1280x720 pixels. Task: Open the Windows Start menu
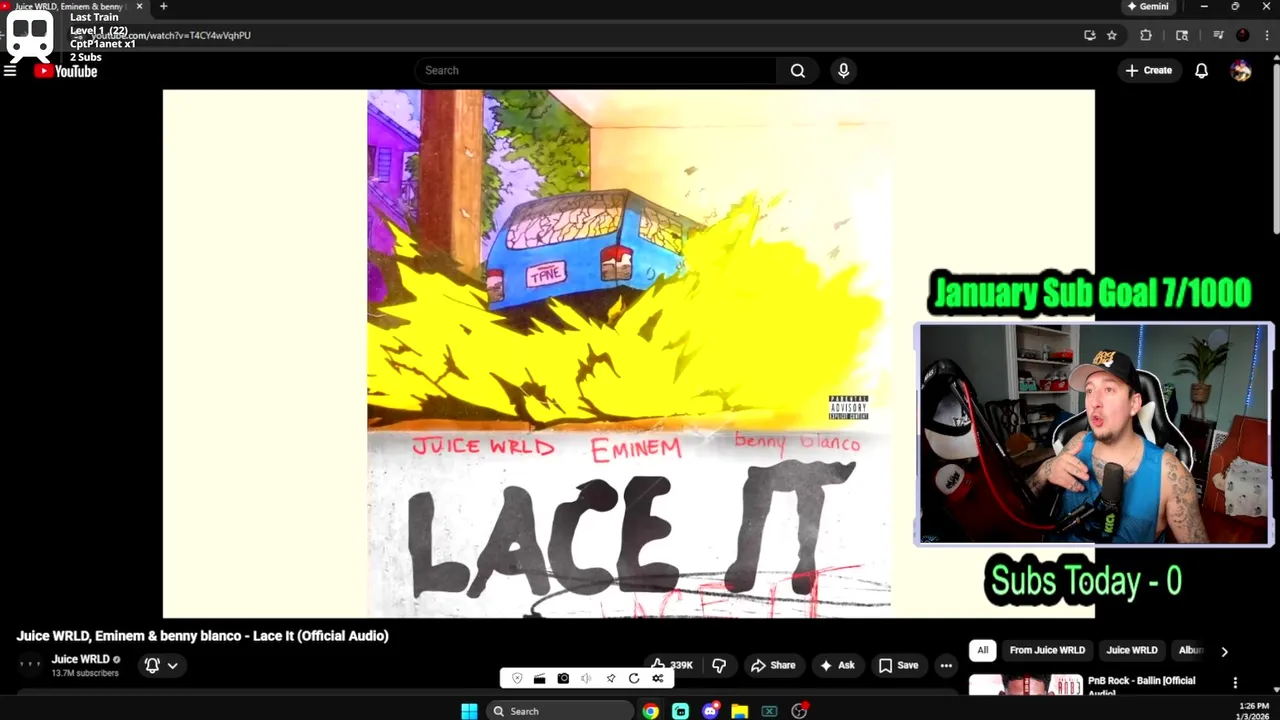469,711
